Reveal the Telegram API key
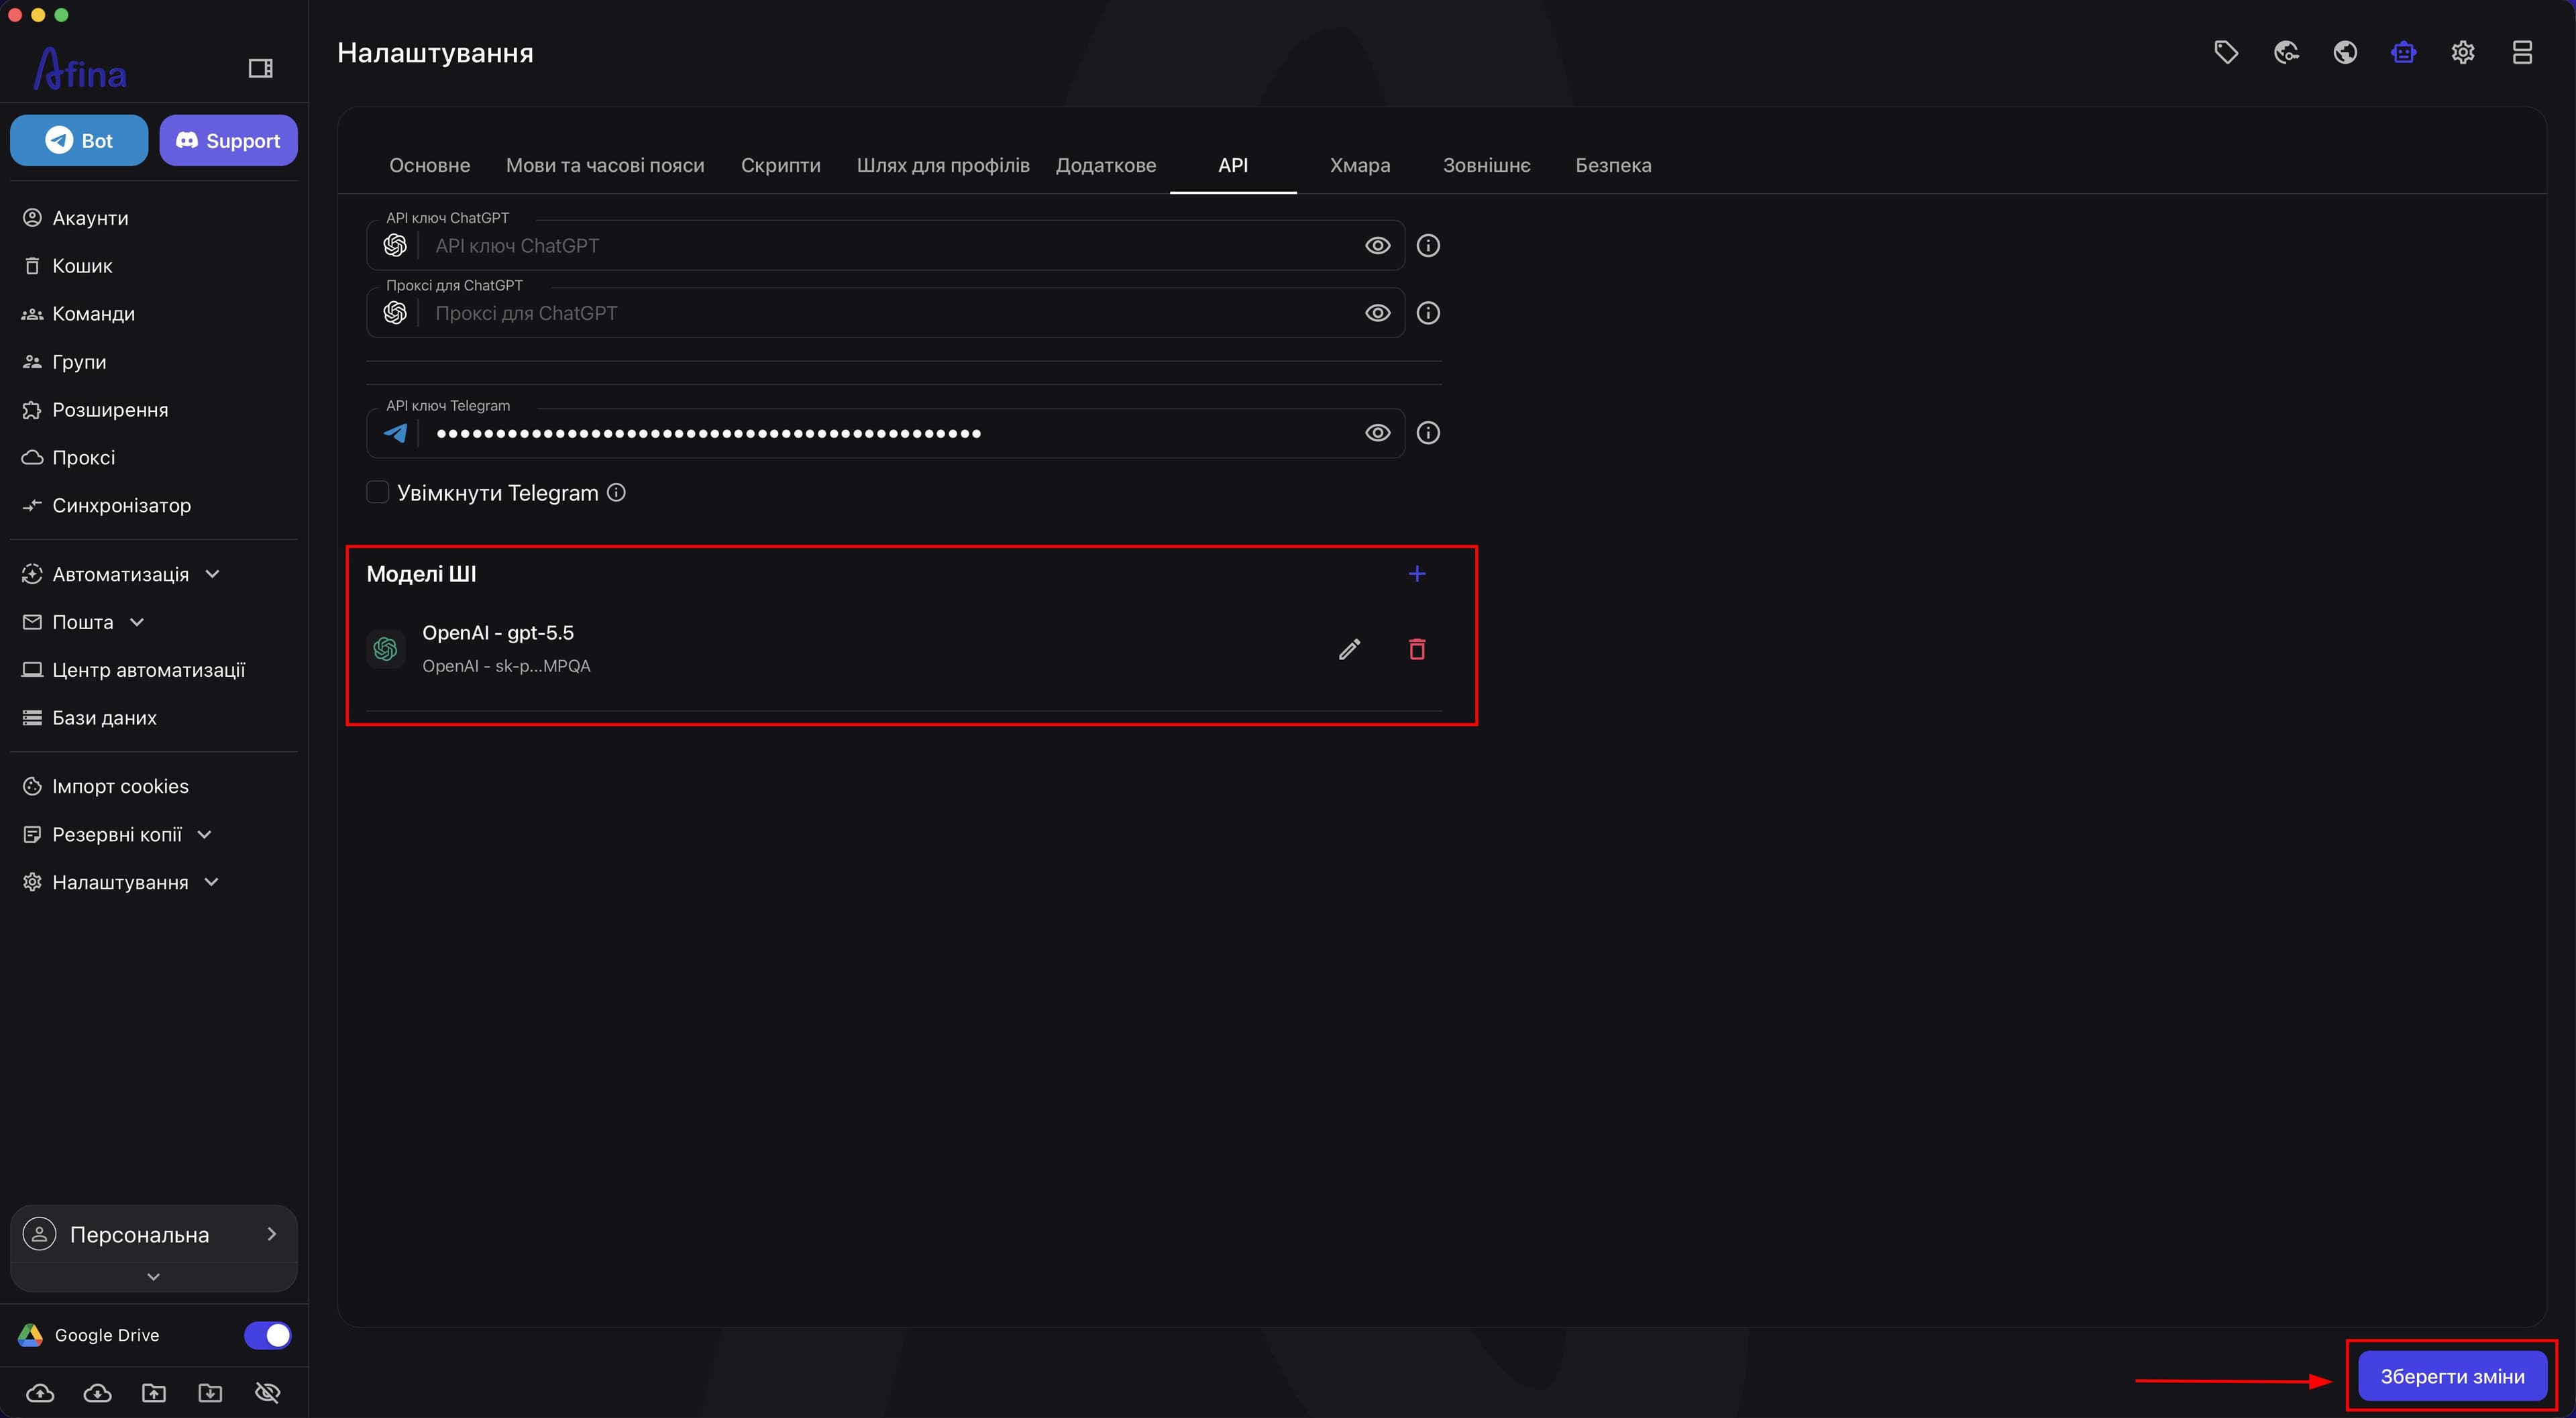The height and width of the screenshot is (1418, 2576). tap(1378, 433)
